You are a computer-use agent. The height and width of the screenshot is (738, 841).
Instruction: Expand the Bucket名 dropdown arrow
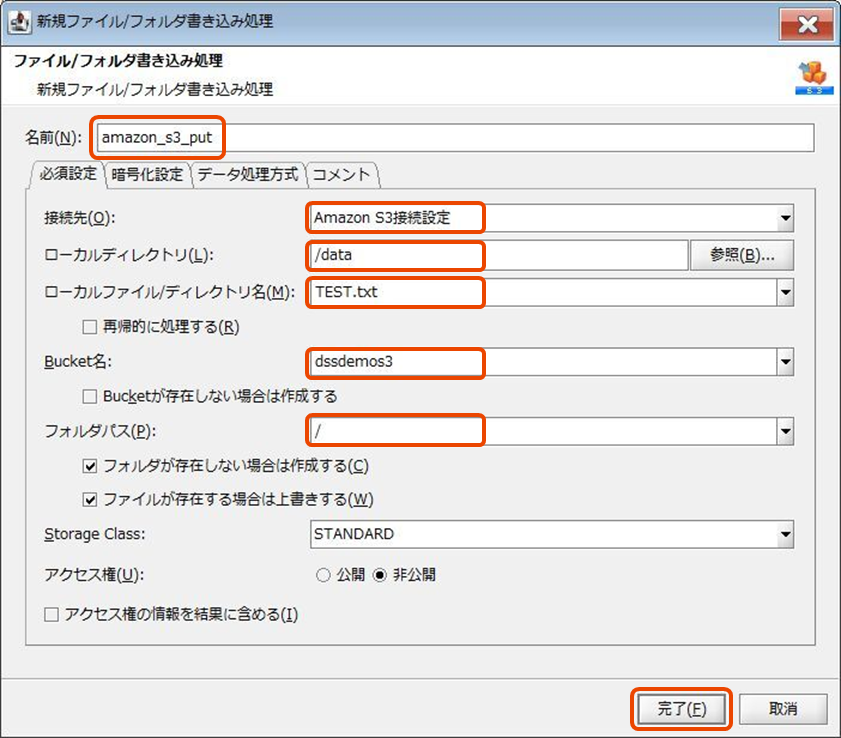click(786, 362)
